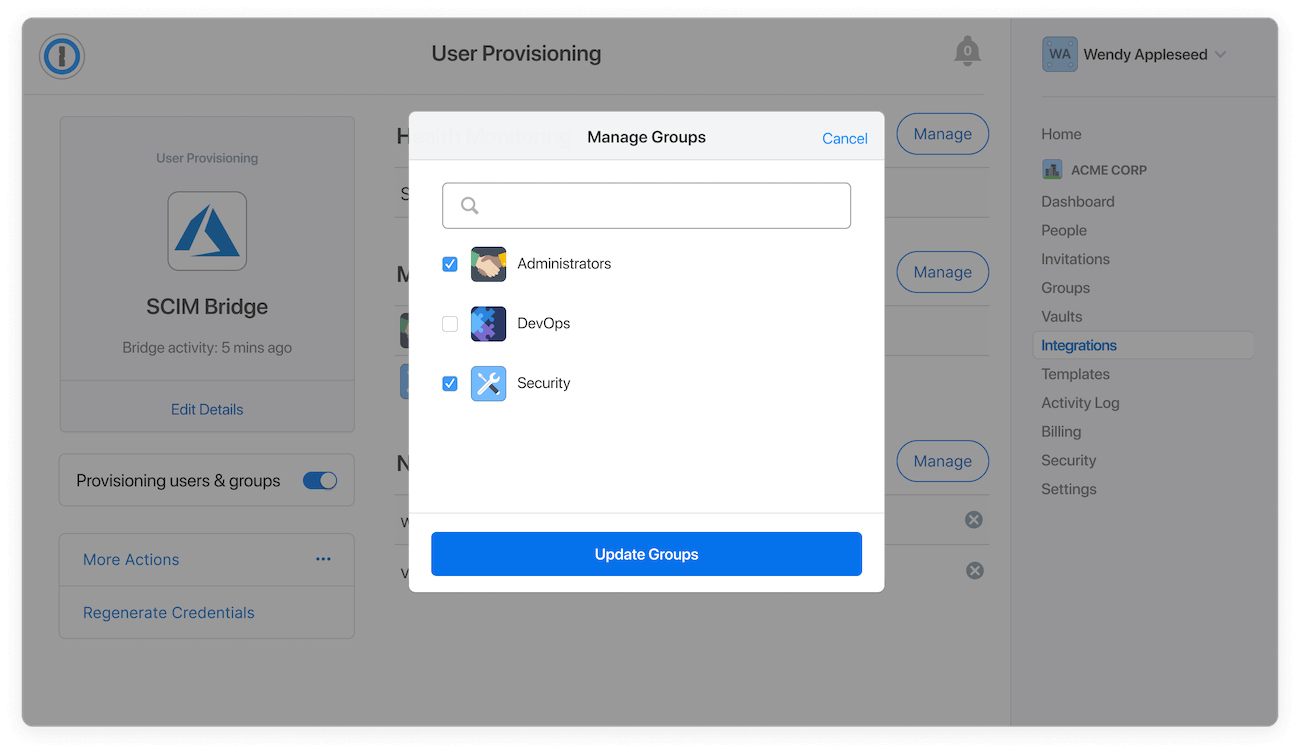Screen dimensions: 1300x753
Task: Select Activity Log in the sidebar
Action: coord(1080,402)
